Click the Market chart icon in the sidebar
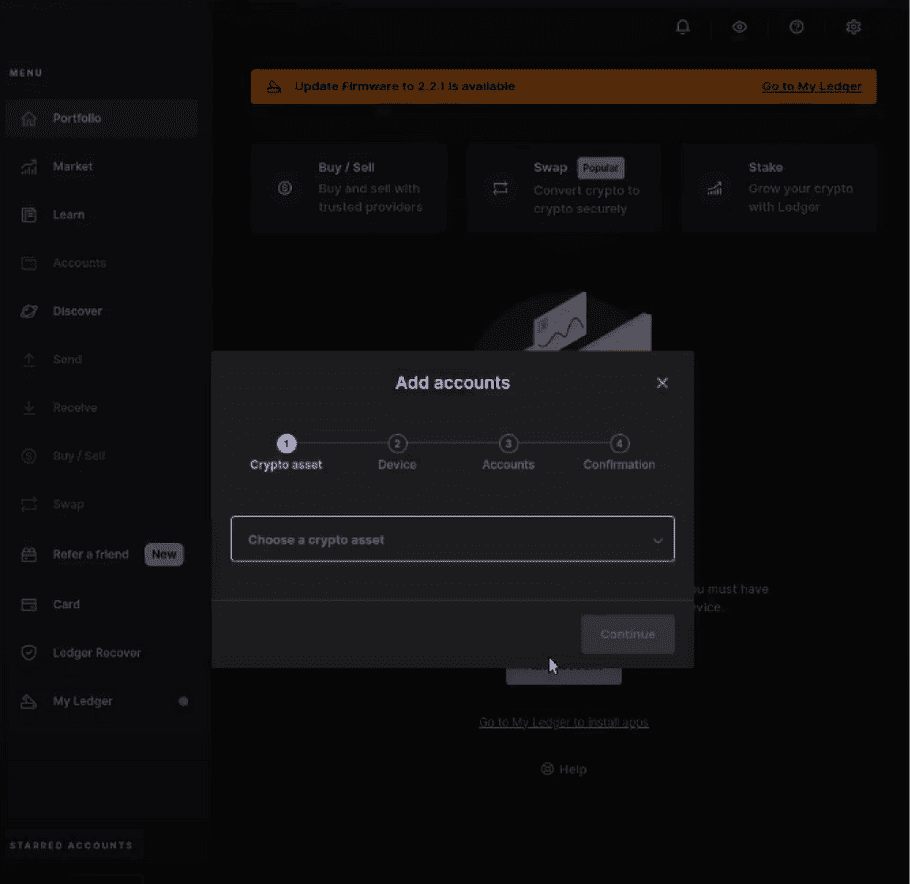Screen dimensions: 910x884 (29, 167)
